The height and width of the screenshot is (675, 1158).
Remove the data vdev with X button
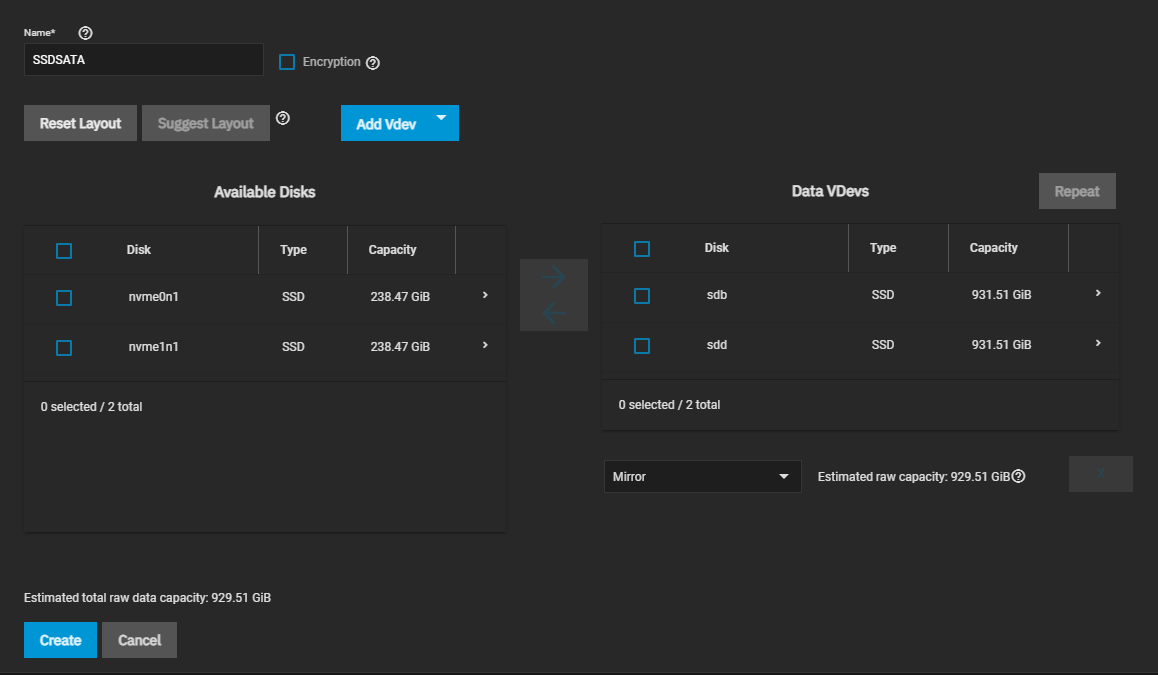[x=1100, y=473]
